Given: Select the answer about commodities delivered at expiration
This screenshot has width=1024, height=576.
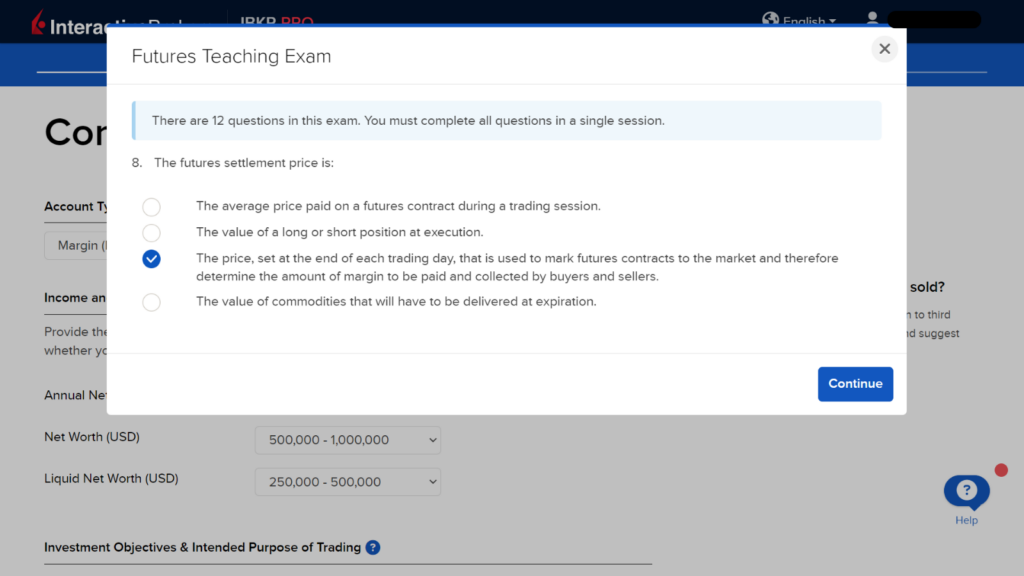Looking at the screenshot, I should click(151, 301).
